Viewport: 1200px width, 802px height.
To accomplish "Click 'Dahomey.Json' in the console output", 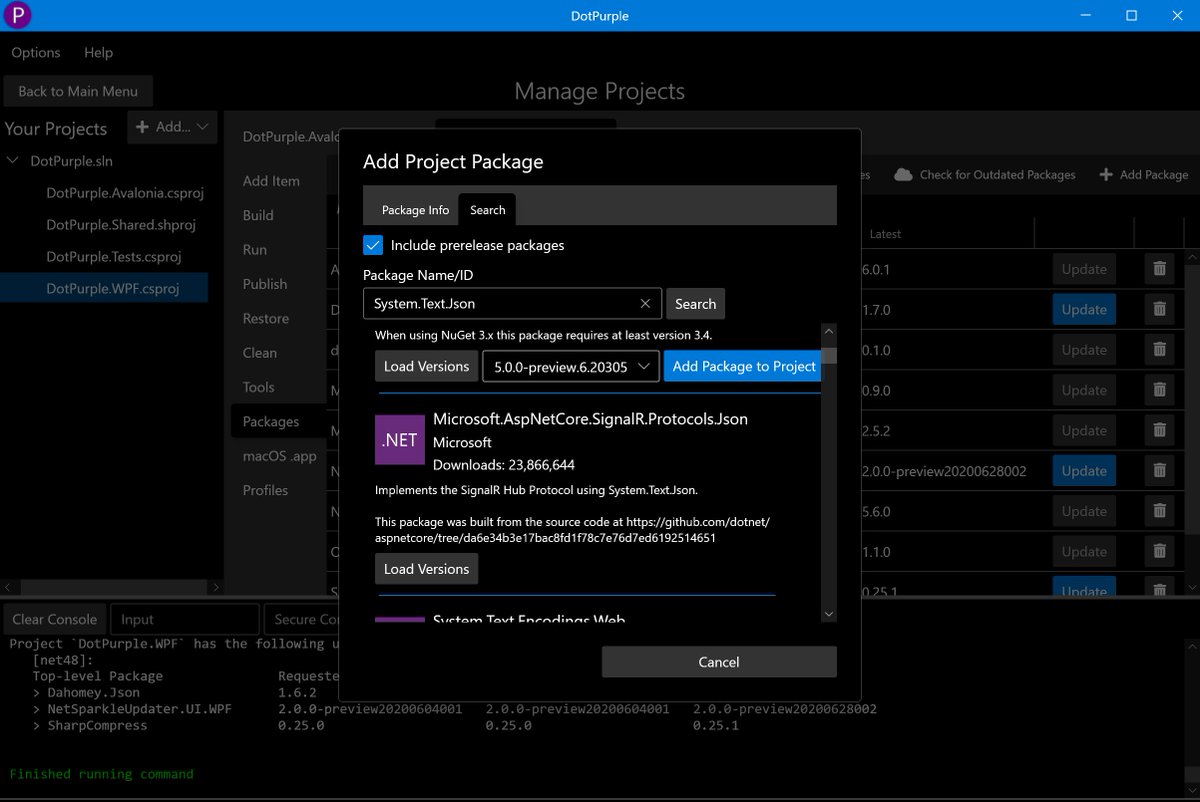I will point(94,692).
